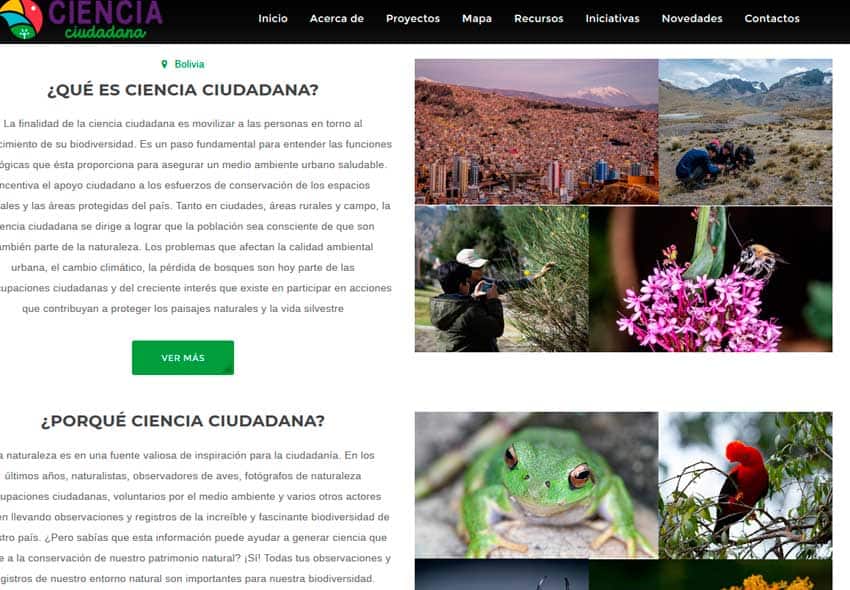Open the Mapa page
The width and height of the screenshot is (850, 590).
tap(476, 18)
